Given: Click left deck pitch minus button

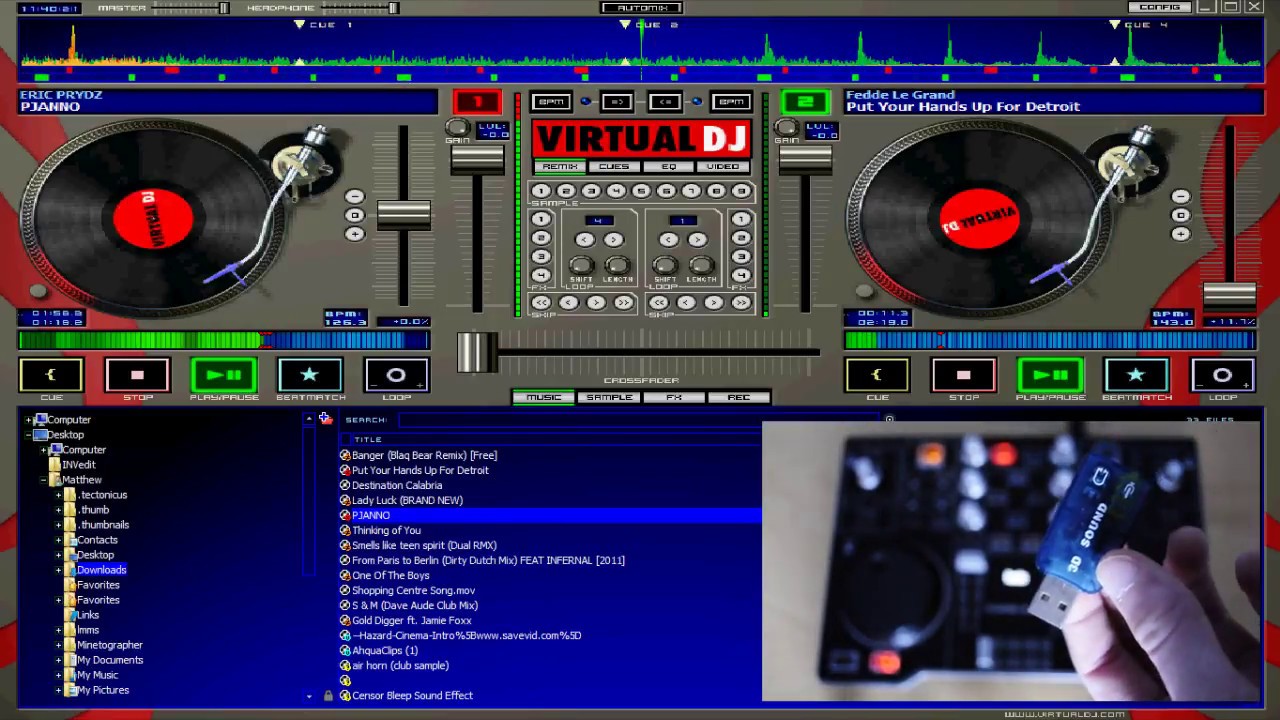Looking at the screenshot, I should point(354,197).
